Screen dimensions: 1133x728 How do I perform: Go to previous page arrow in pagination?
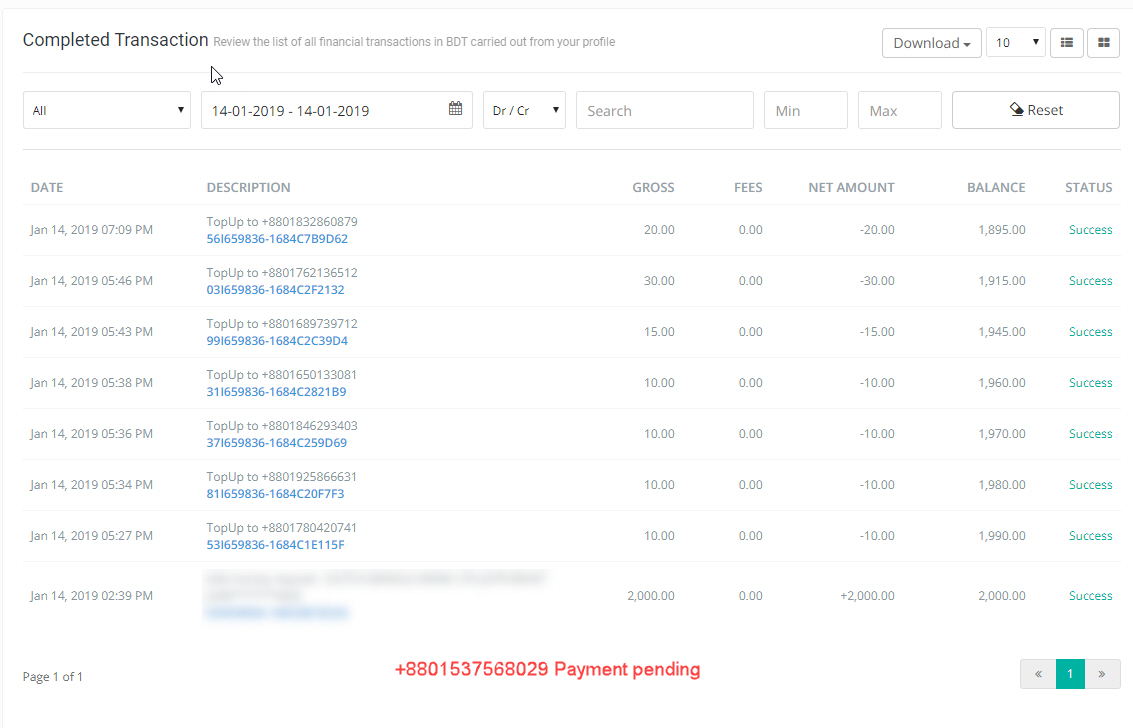coord(1038,674)
